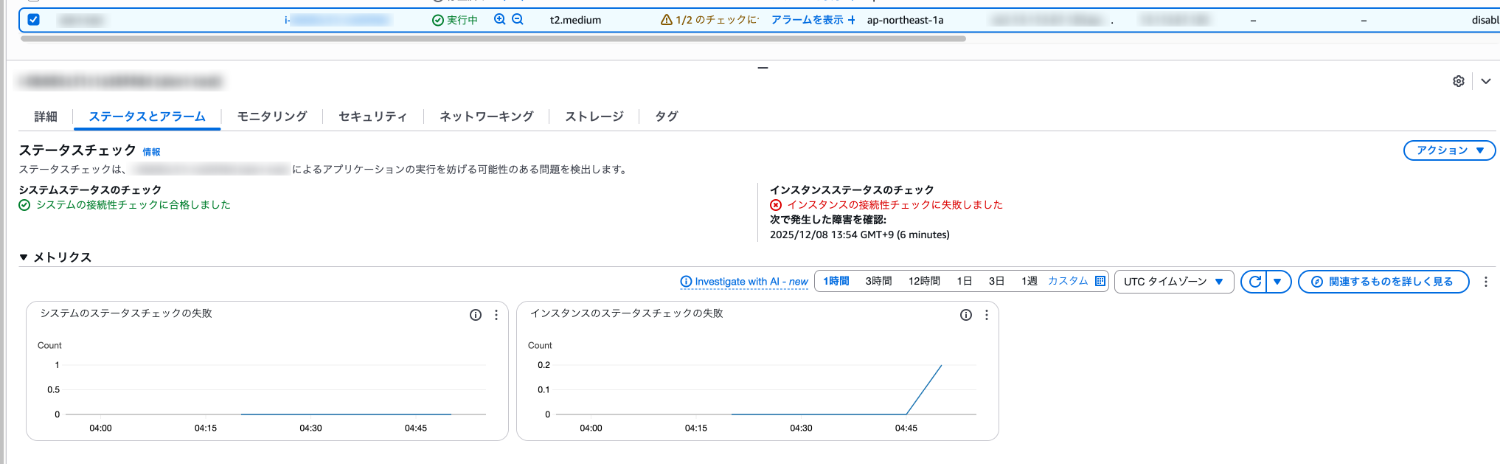1500x464 pixels.
Task: Open options menu on instance status check chart
Action: (986, 315)
